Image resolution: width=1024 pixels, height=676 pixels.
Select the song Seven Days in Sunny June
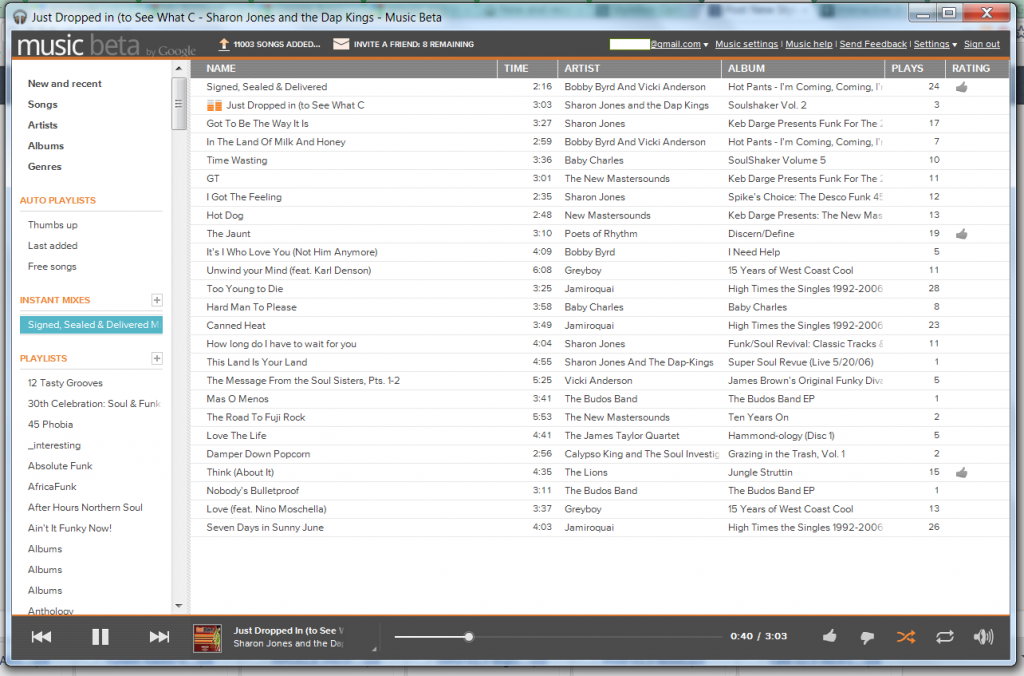(265, 527)
